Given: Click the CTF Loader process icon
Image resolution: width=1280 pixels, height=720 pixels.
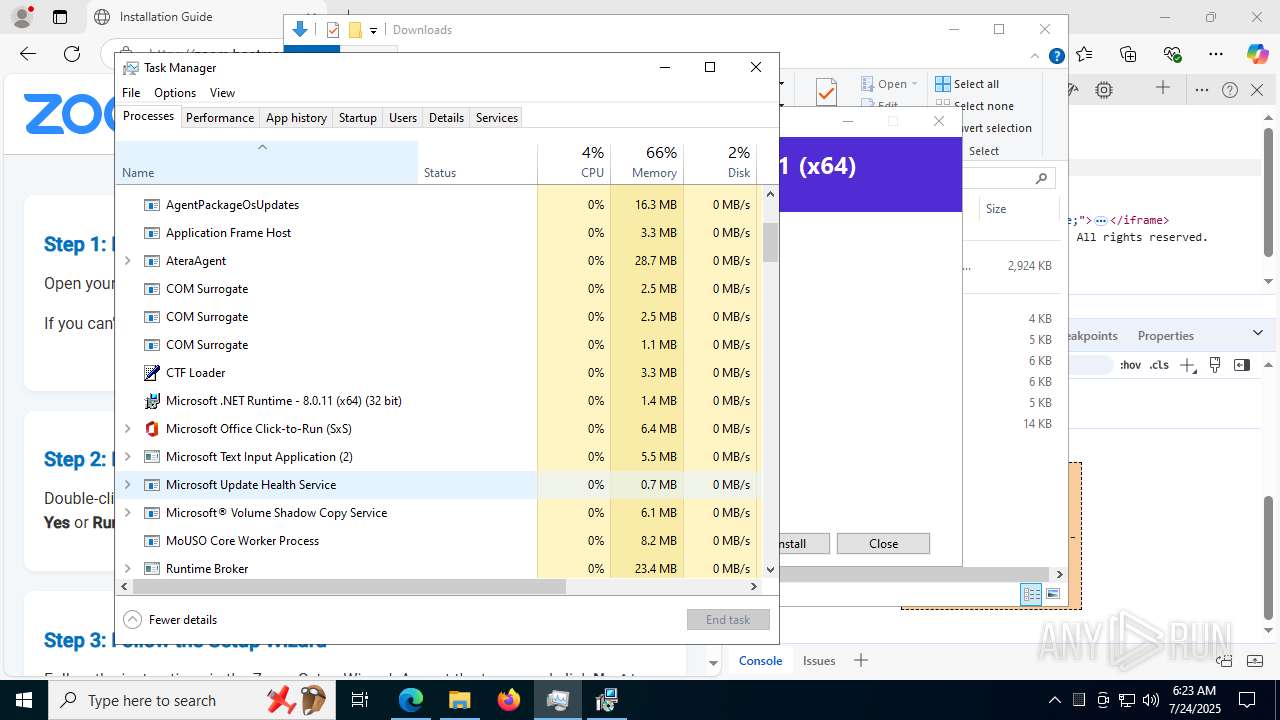Looking at the screenshot, I should click(x=152, y=373).
